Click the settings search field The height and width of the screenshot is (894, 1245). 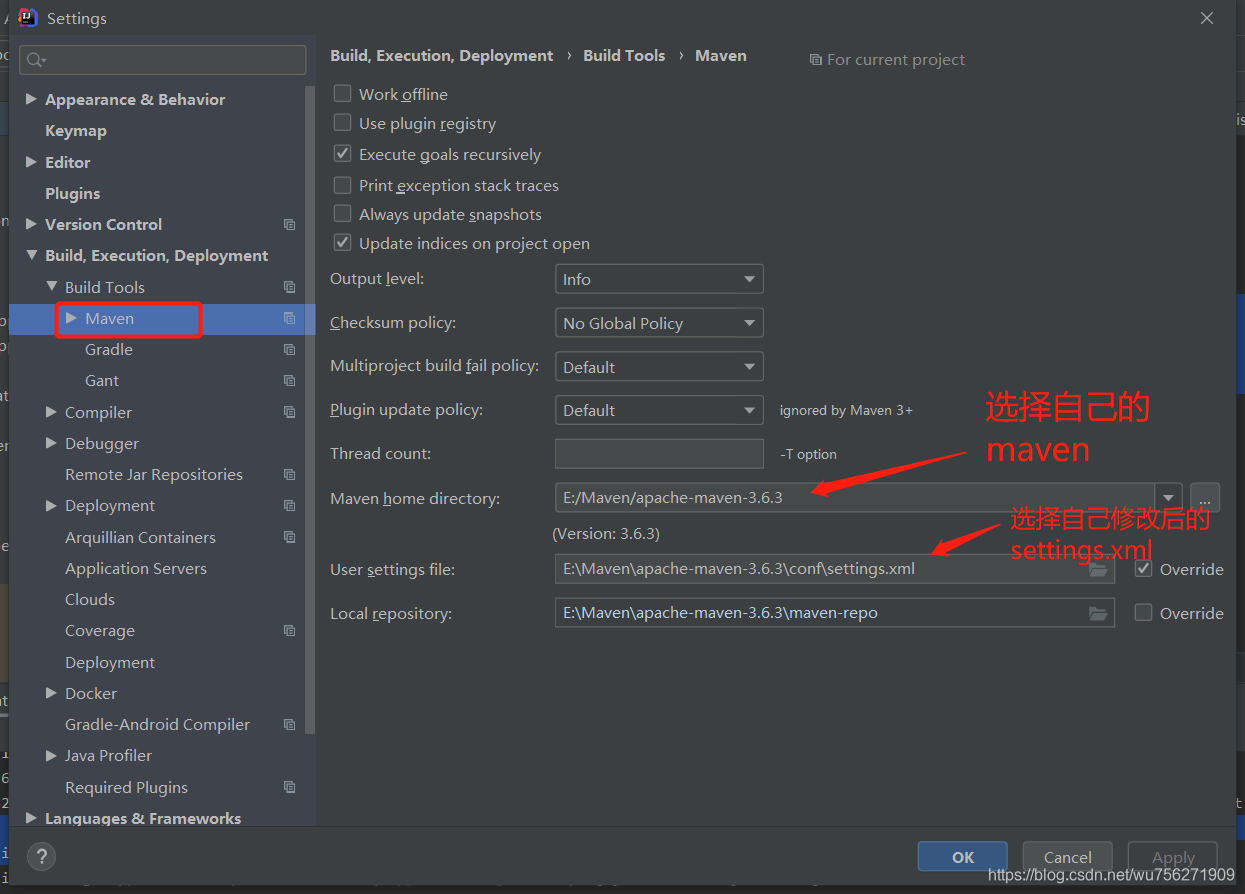(163, 60)
